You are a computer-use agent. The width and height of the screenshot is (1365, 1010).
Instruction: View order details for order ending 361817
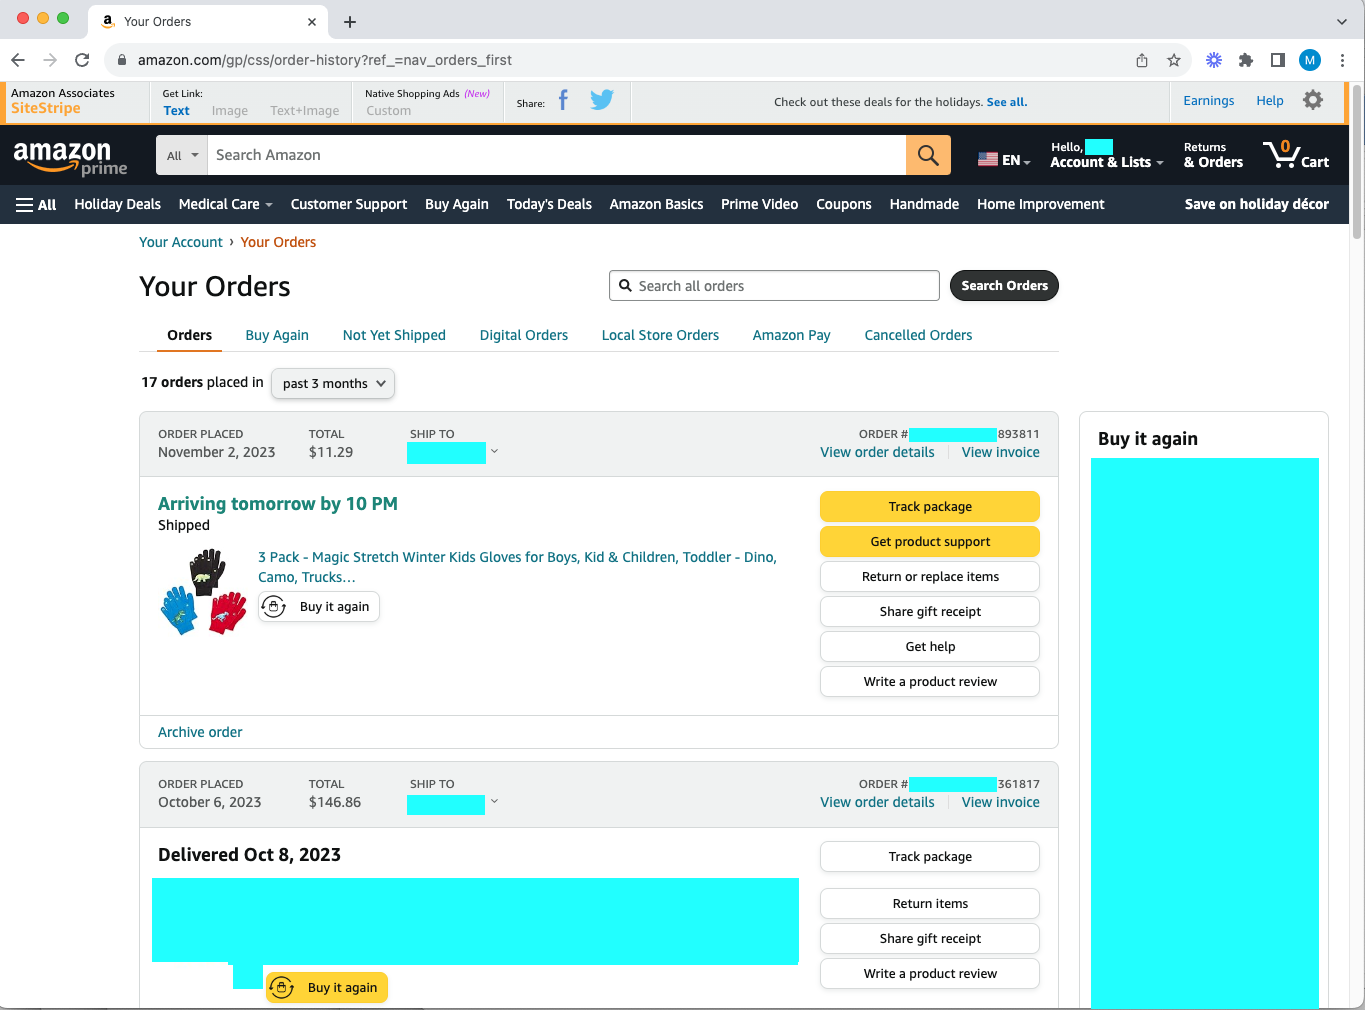tap(877, 802)
